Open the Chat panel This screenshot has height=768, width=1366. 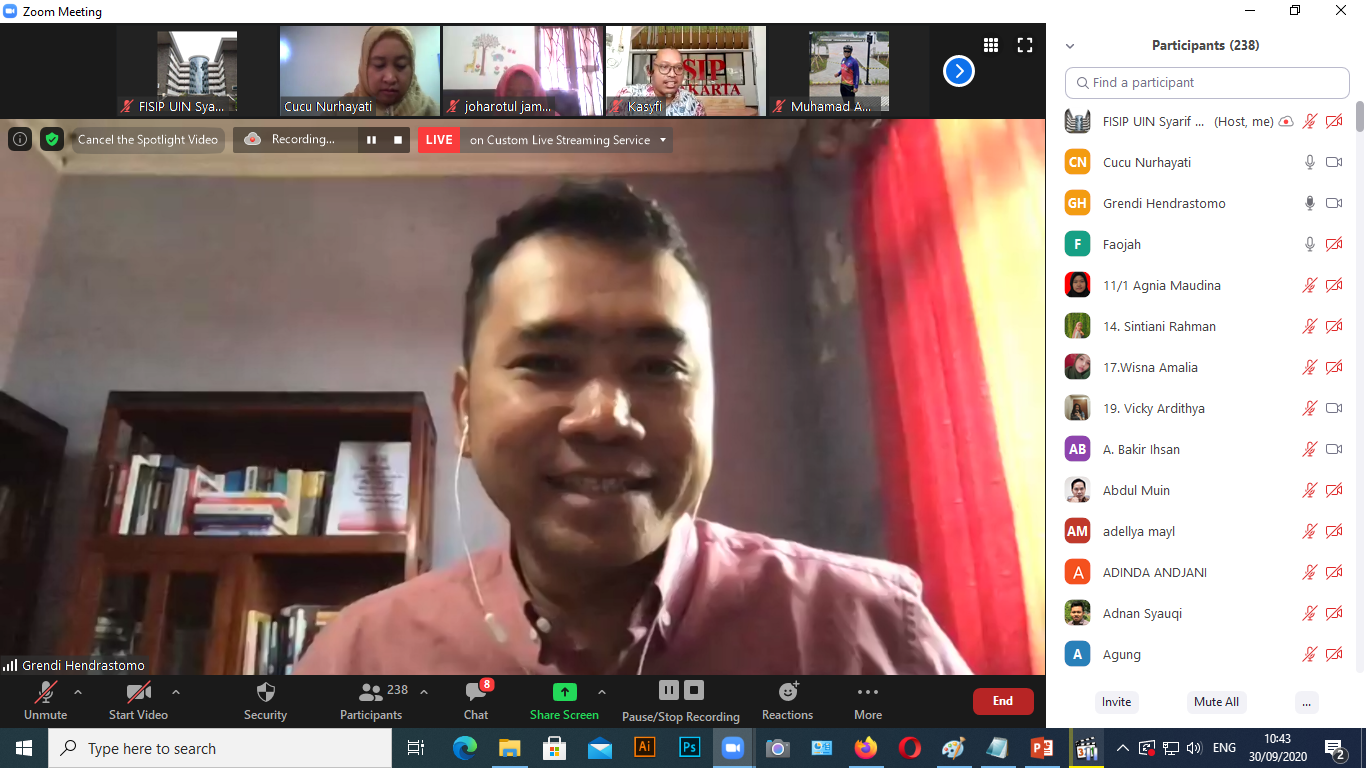(x=476, y=700)
